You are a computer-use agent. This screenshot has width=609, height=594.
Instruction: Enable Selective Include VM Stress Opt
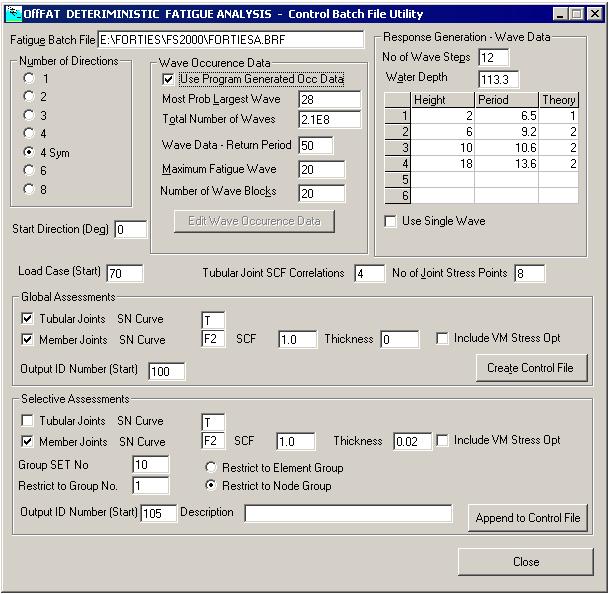[442, 441]
